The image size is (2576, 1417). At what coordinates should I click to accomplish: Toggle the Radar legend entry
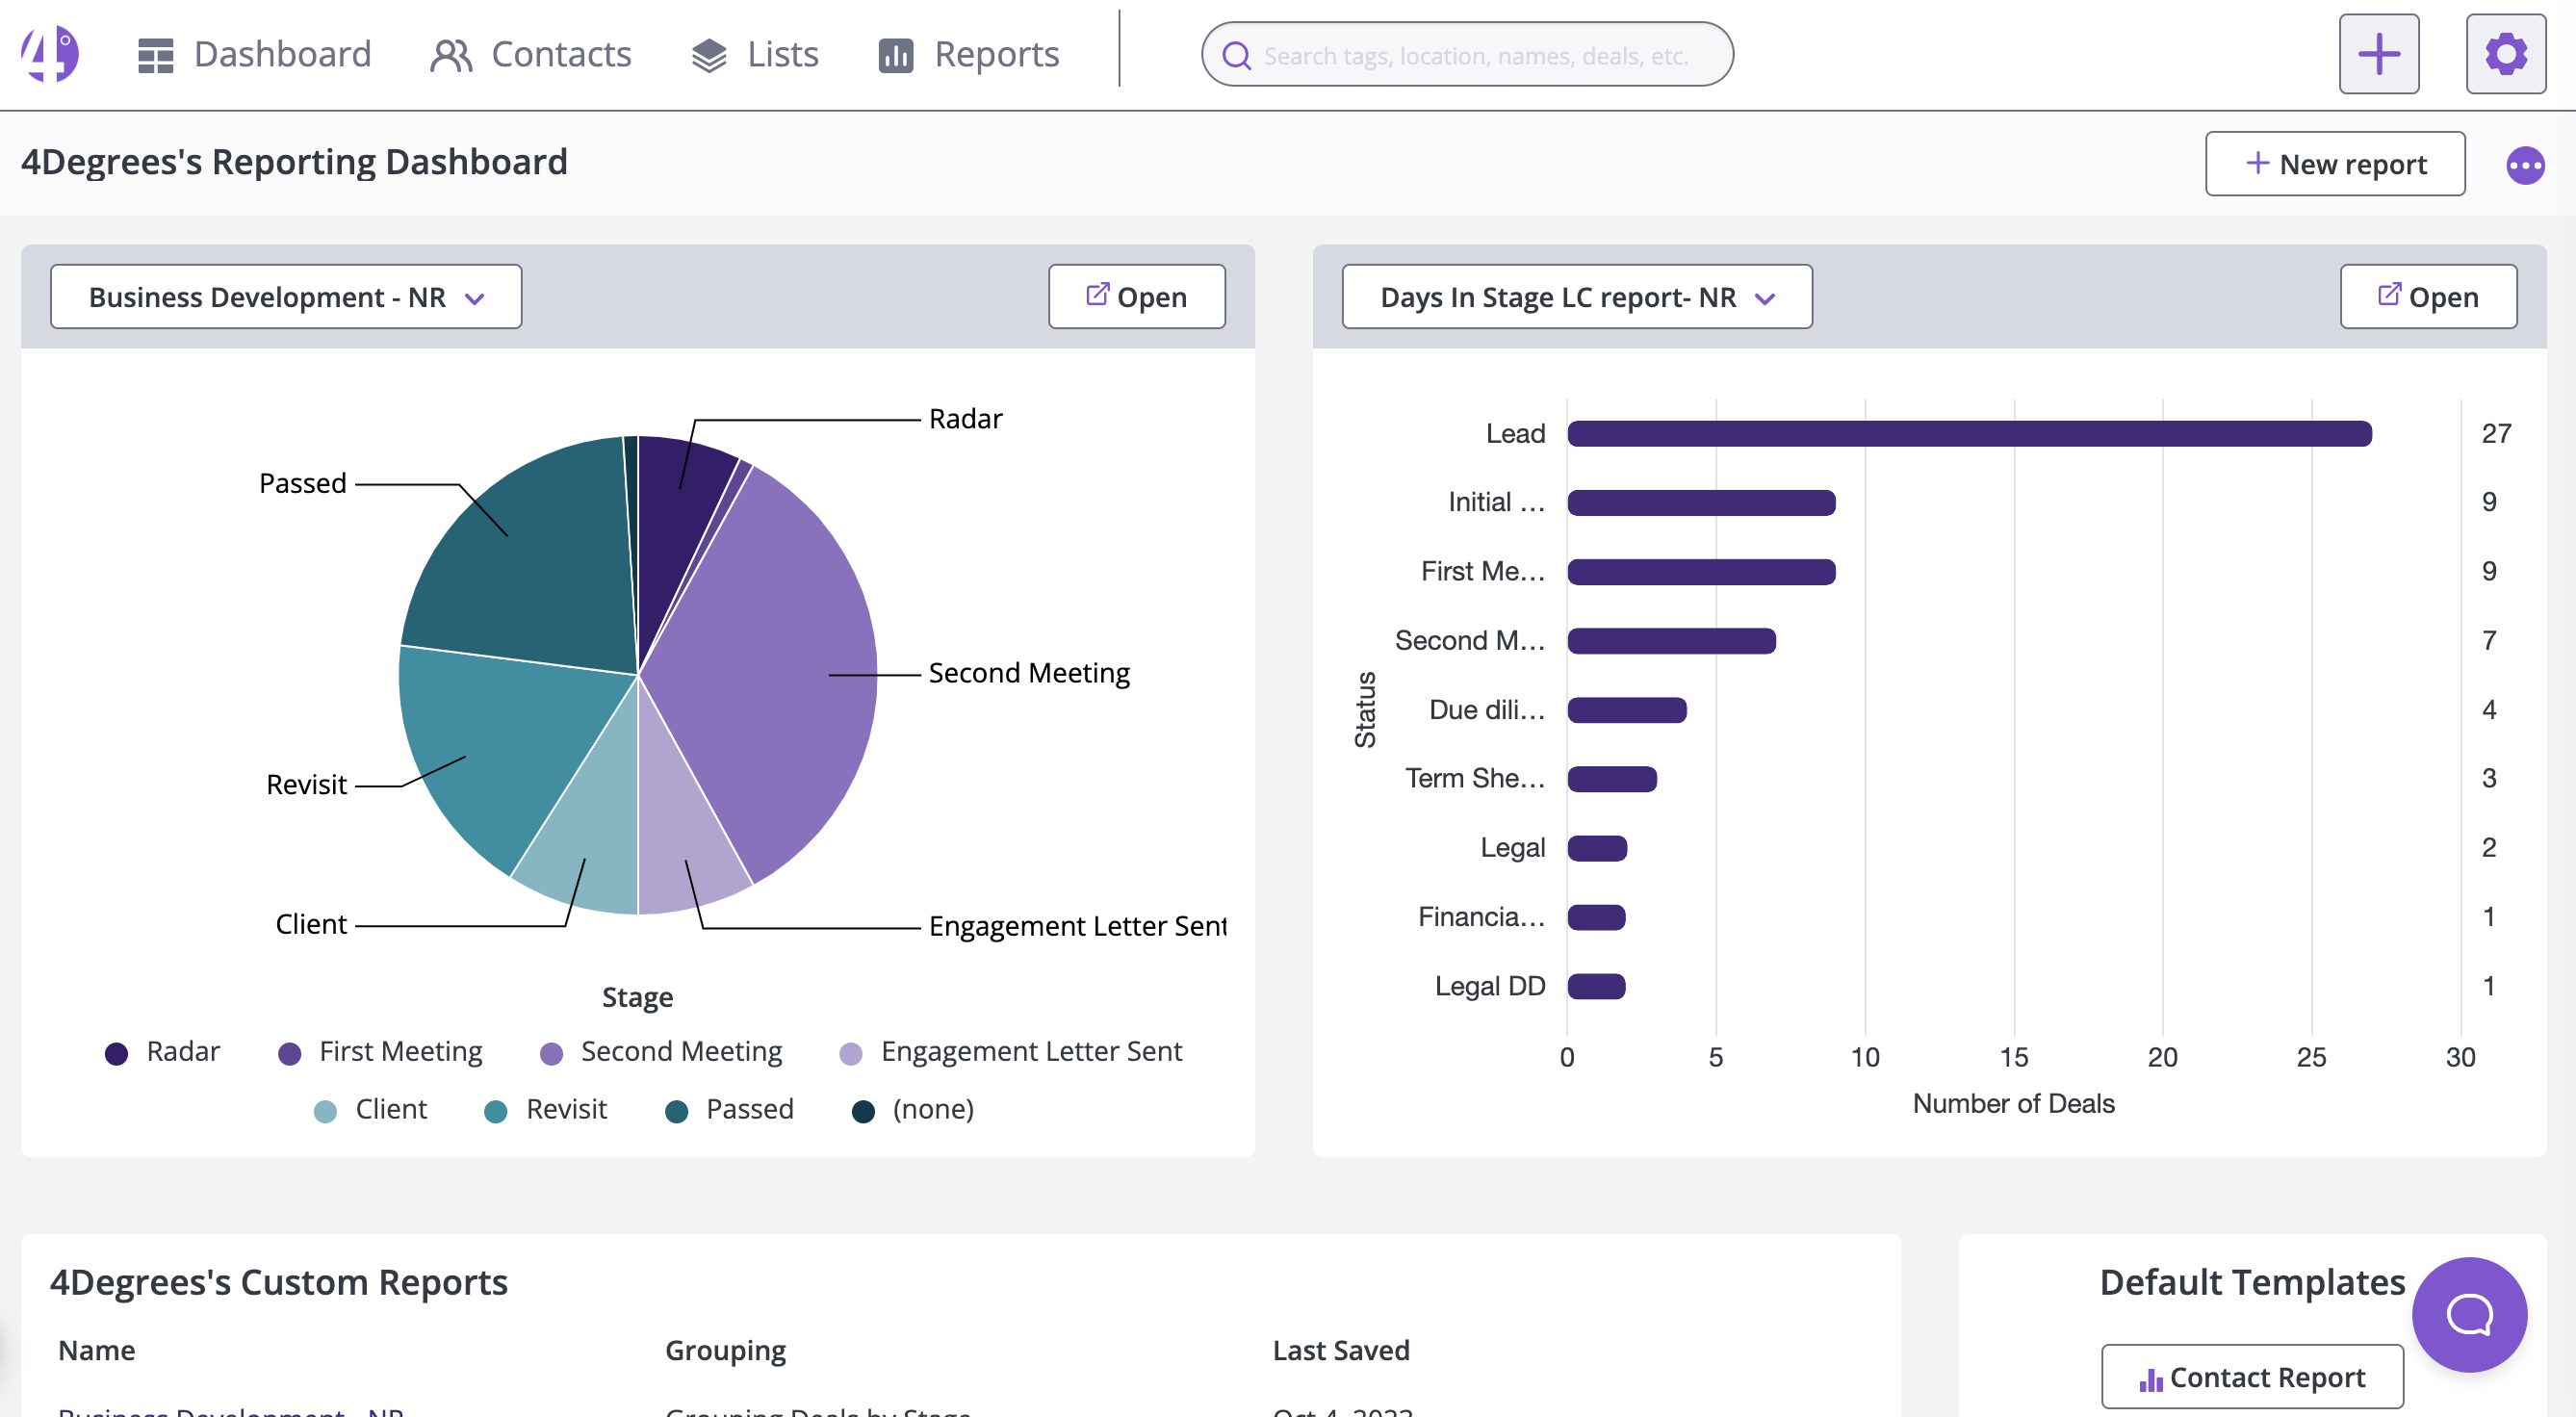[x=162, y=1051]
